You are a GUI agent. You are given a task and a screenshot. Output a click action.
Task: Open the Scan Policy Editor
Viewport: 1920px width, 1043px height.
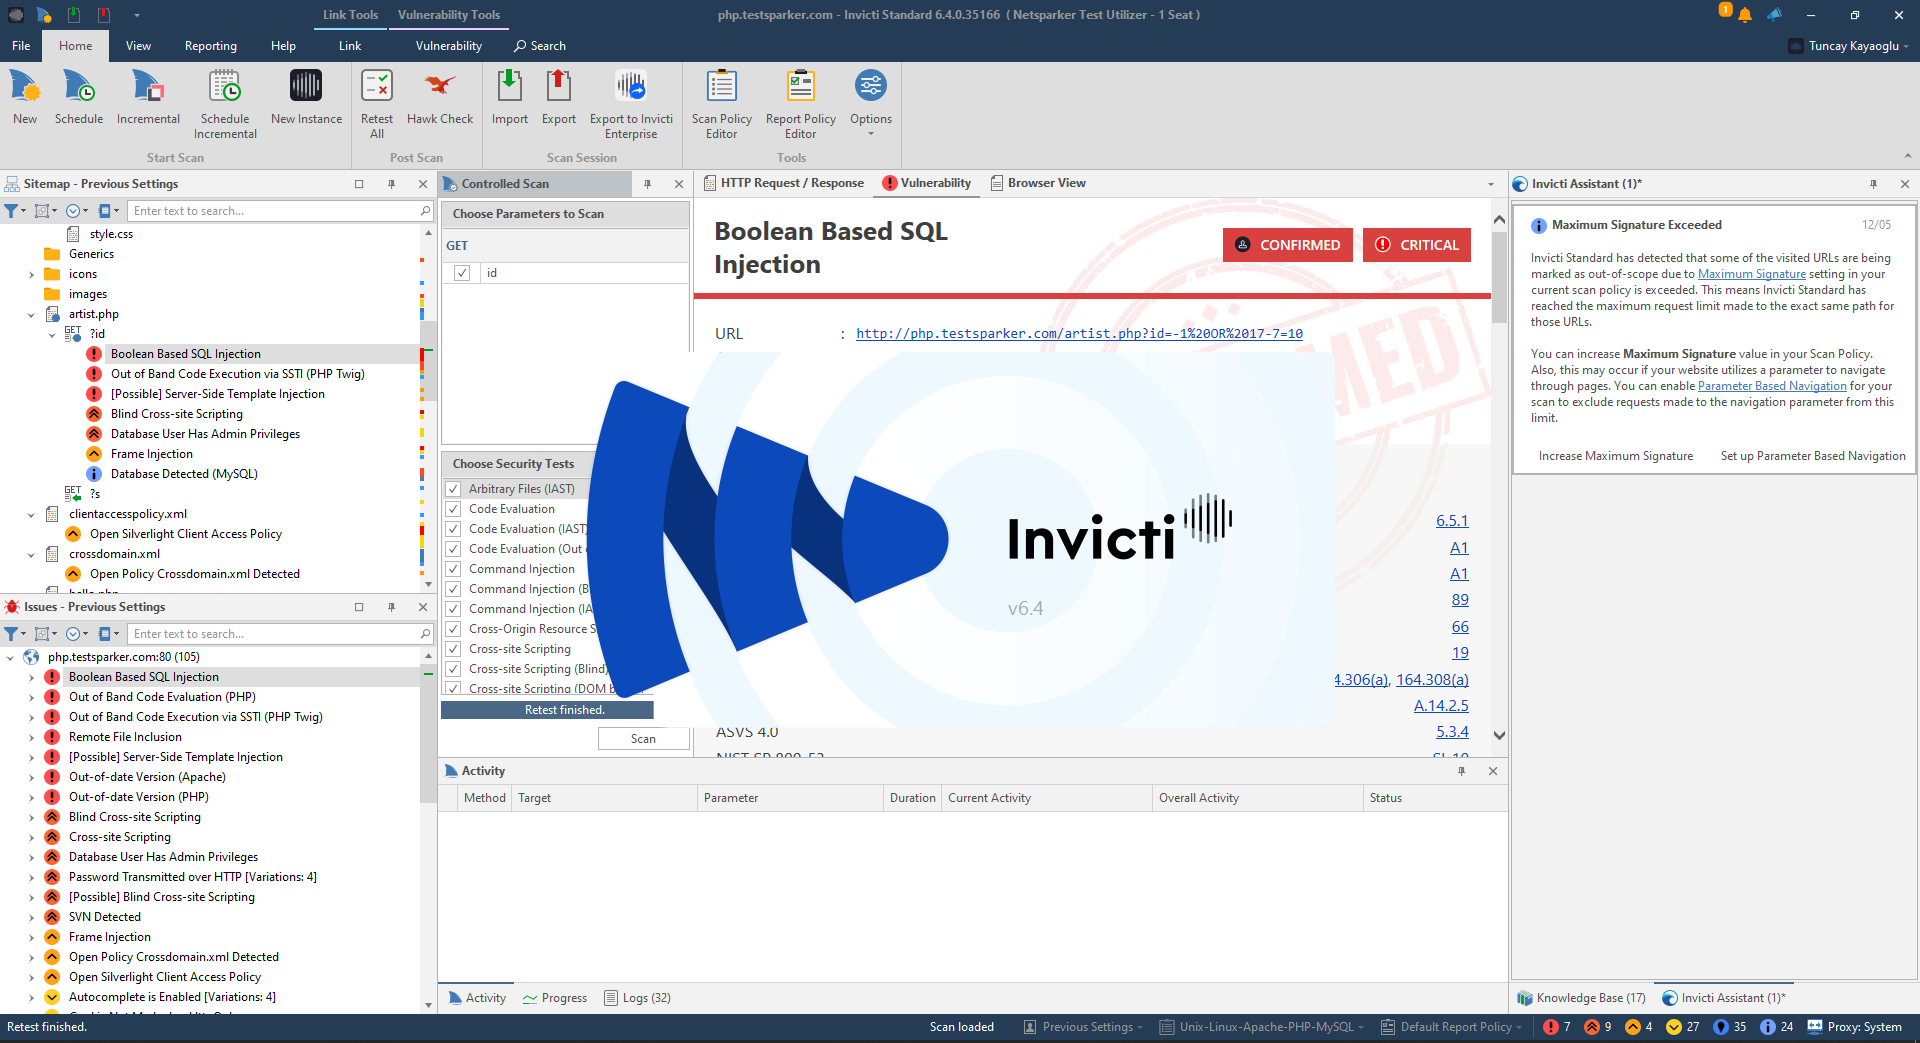point(721,104)
